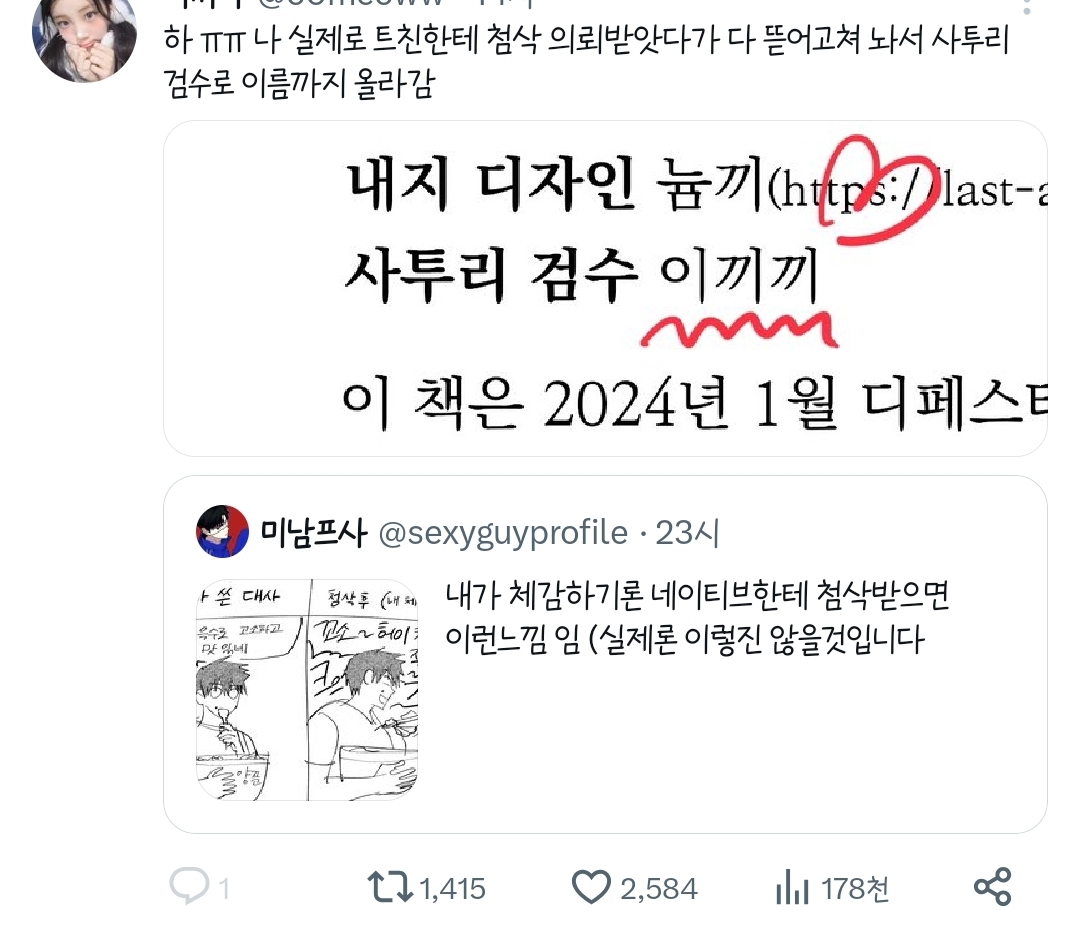Click the @sexyguyprofile handle
The image size is (1080, 932).
tap(503, 532)
